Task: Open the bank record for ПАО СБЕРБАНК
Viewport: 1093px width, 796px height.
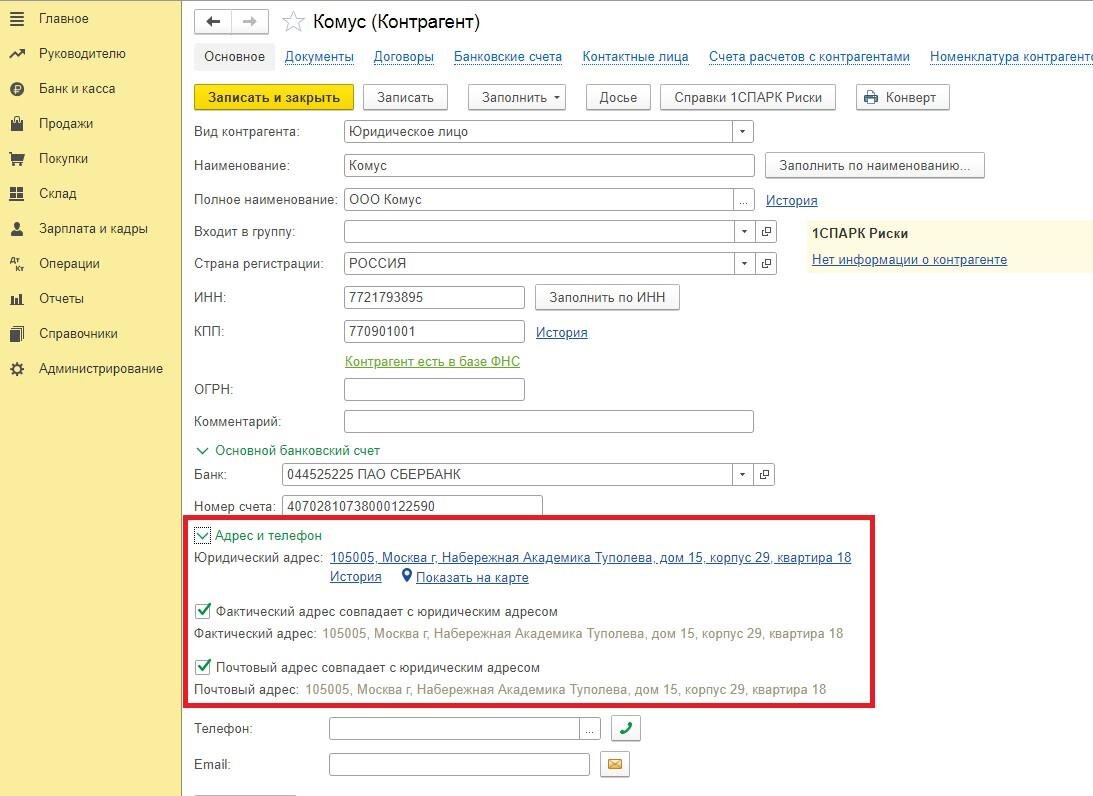Action: pos(764,474)
